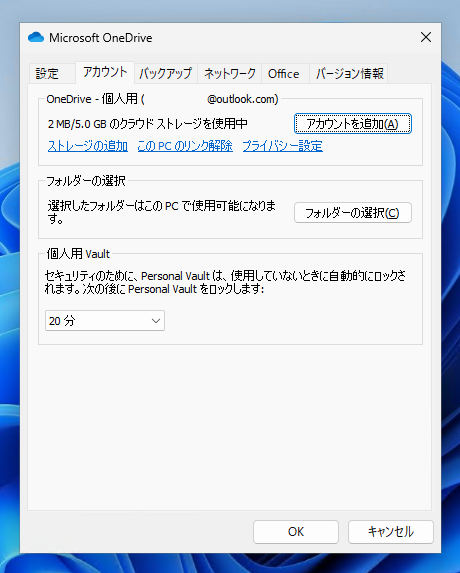Click the アカウントを追加(A) button
The width and height of the screenshot is (460, 573).
(353, 124)
